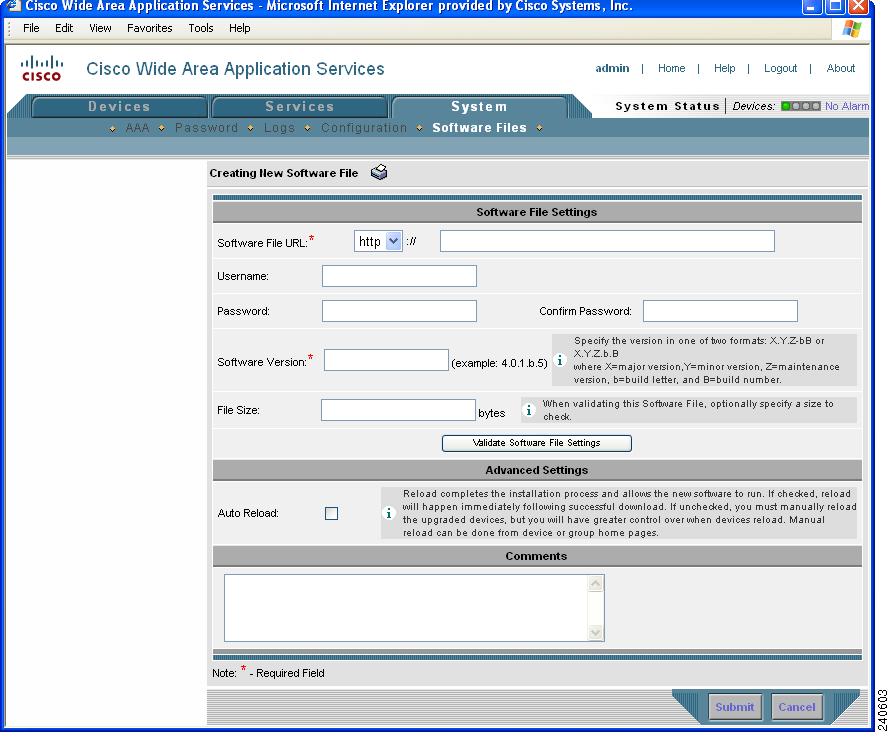Click the Cisco logo
This screenshot has width=890, height=744.
click(41, 68)
